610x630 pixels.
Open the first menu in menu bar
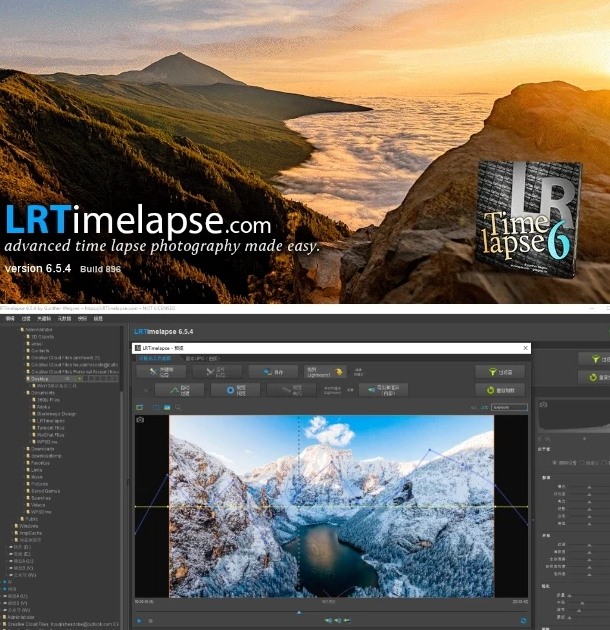click(10, 319)
